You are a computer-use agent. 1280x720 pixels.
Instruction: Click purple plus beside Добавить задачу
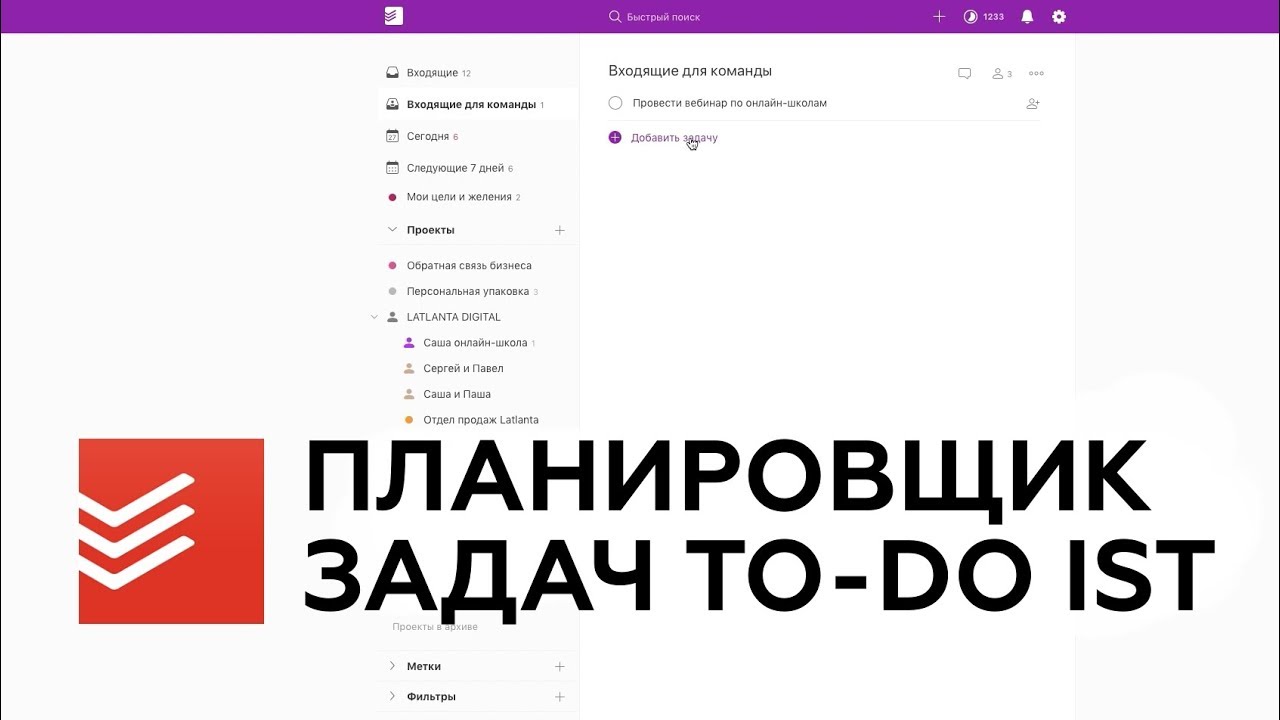click(x=615, y=138)
